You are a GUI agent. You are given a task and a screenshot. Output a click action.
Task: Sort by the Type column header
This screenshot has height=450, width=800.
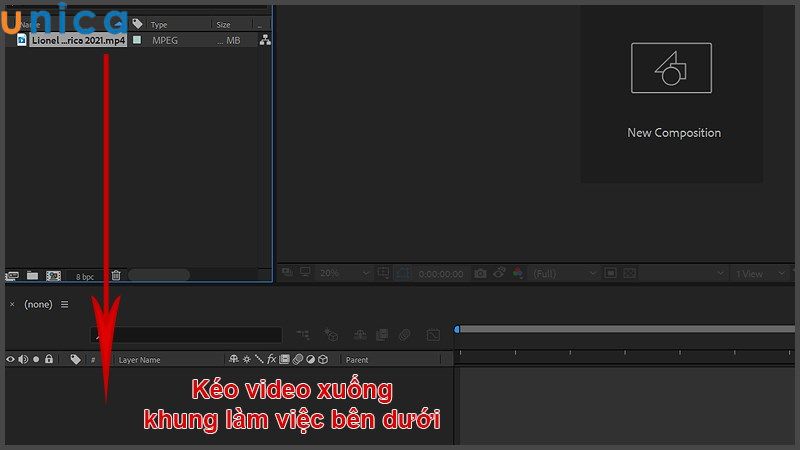tap(159, 24)
